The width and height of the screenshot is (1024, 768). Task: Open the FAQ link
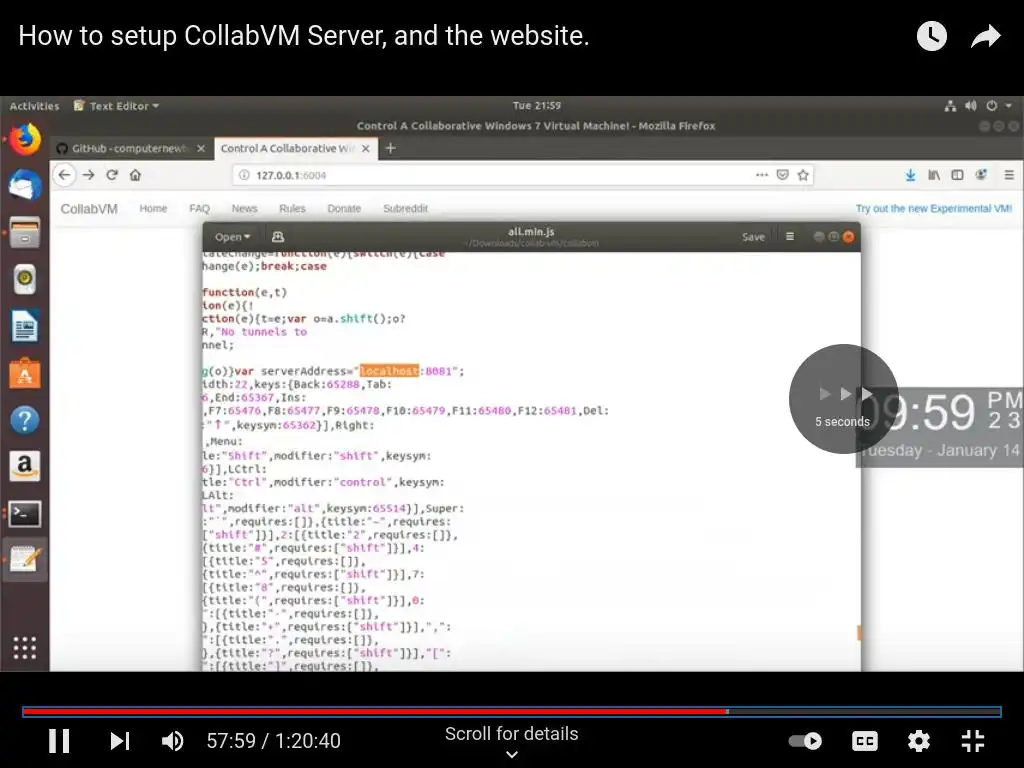[199, 208]
